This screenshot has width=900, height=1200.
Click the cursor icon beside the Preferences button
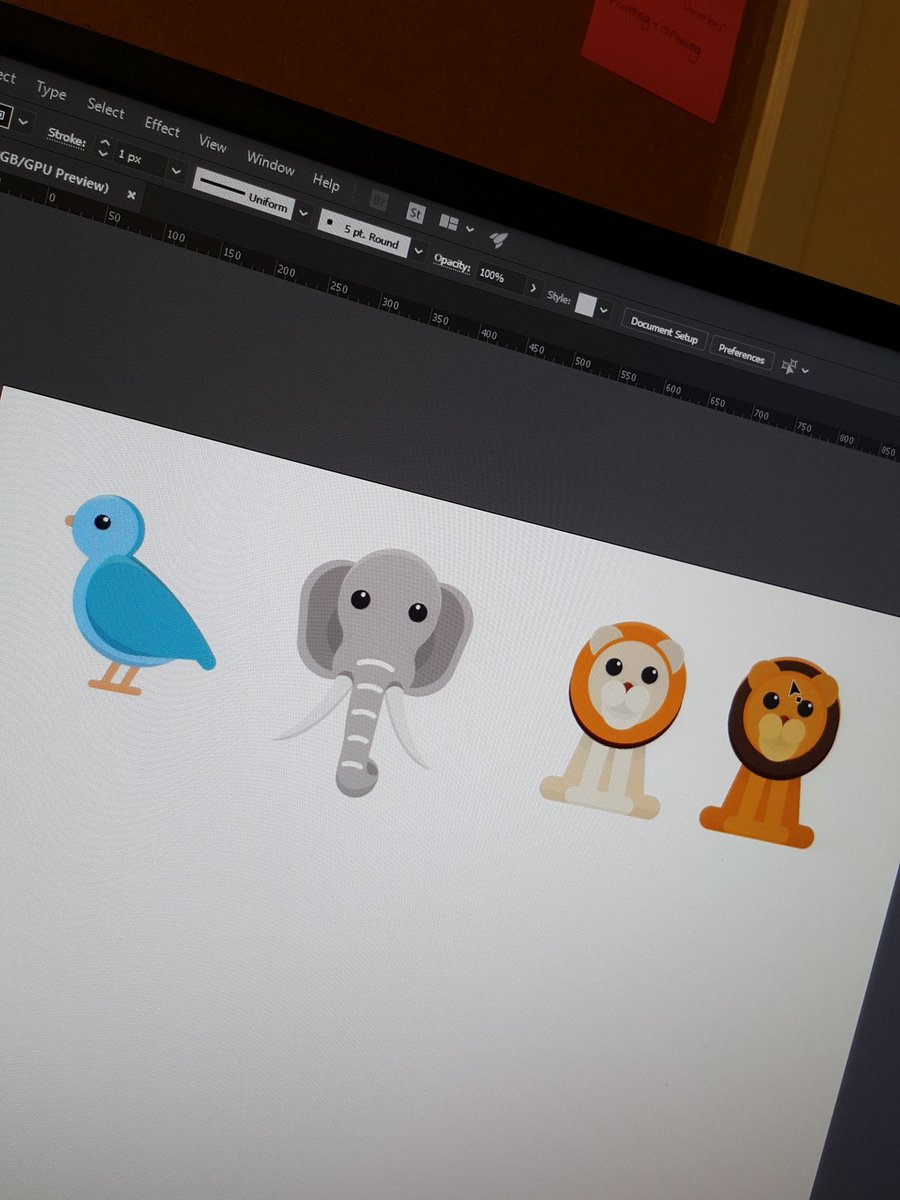(790, 368)
